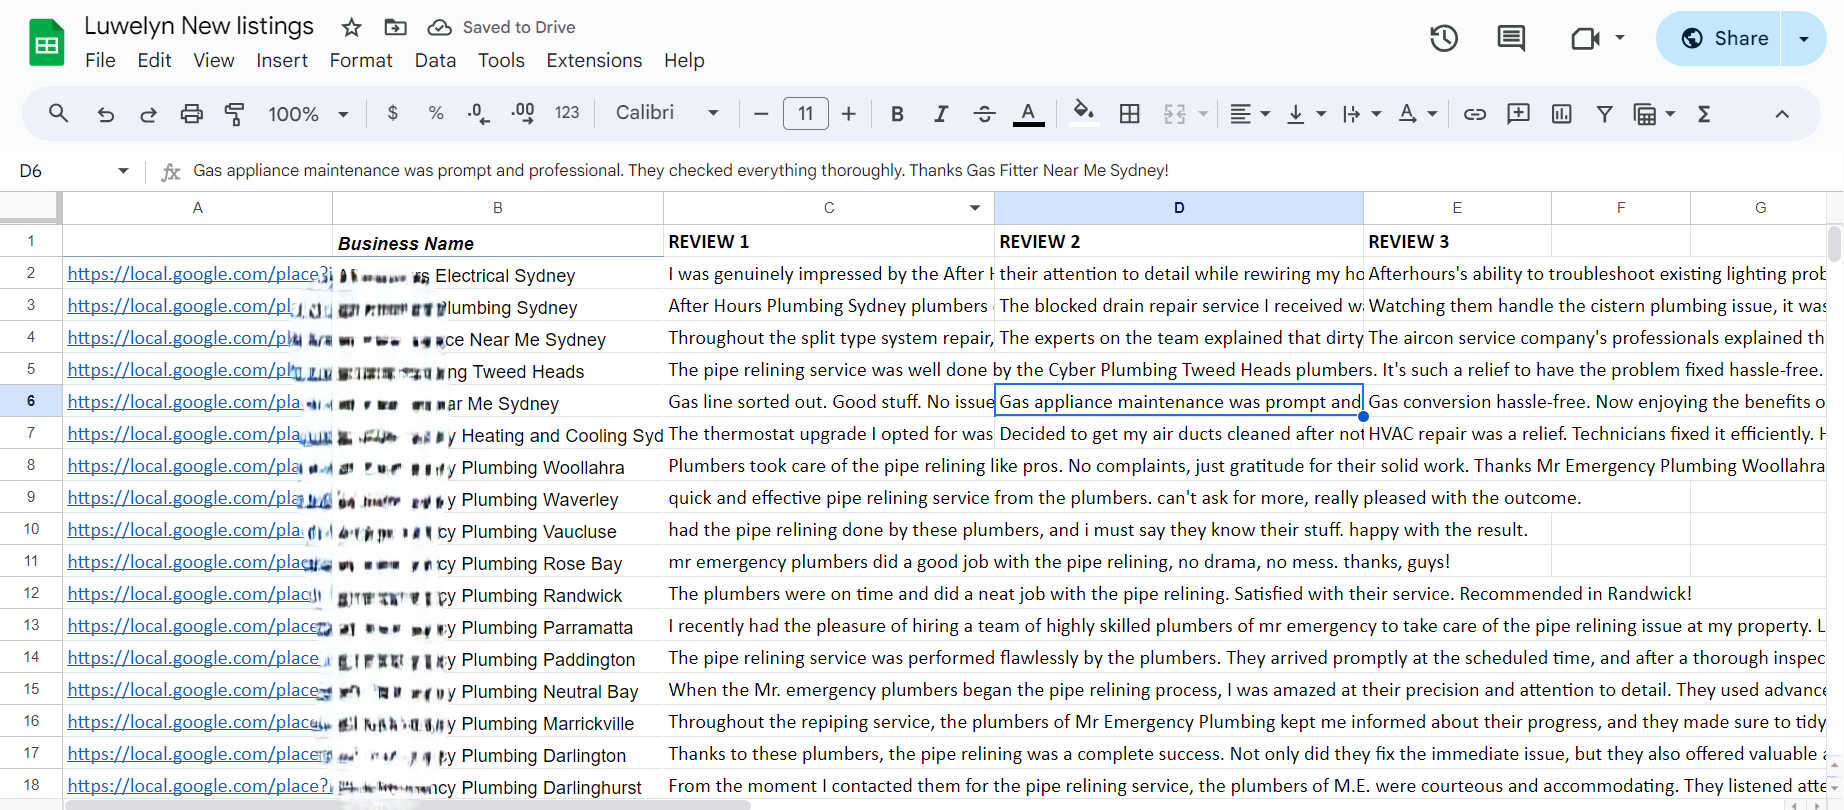Open column C header dropdown arrow
Screen dimensions: 1844x810
tap(975, 208)
